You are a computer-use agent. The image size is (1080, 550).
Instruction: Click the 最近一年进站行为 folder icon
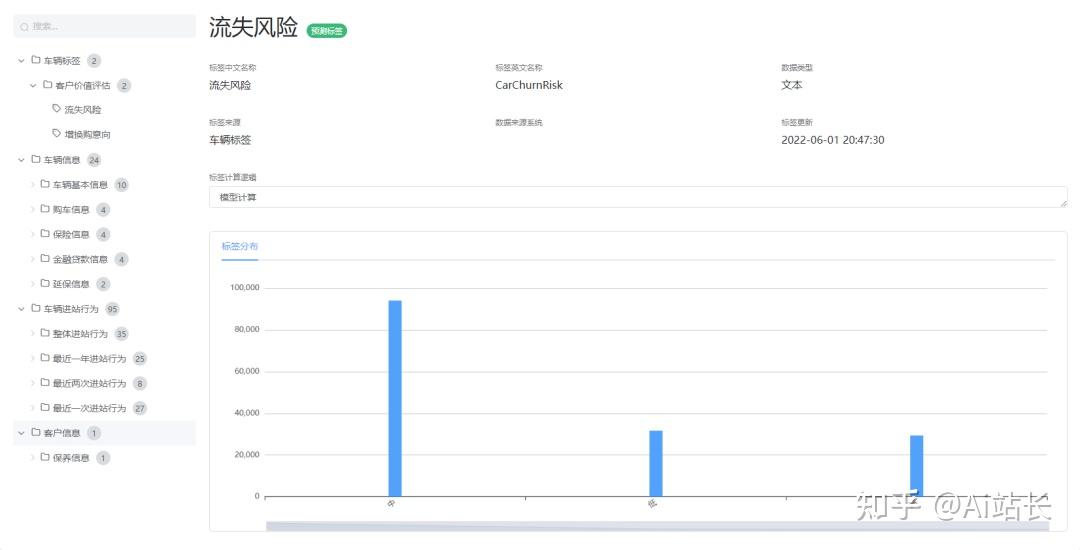pyautogui.click(x=45, y=358)
